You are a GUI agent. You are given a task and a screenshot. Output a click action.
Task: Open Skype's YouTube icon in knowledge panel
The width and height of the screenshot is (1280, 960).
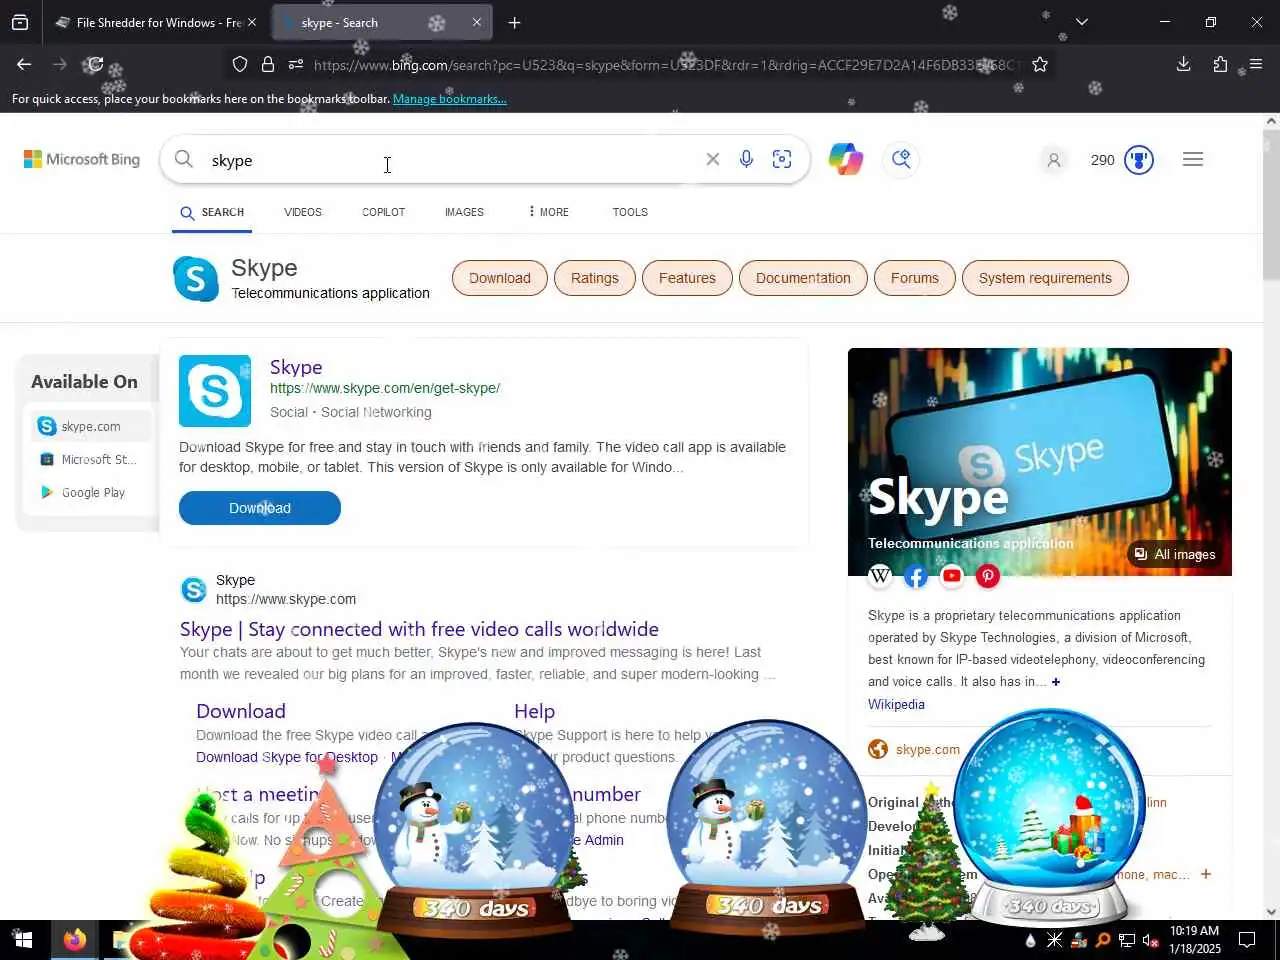[x=952, y=576]
